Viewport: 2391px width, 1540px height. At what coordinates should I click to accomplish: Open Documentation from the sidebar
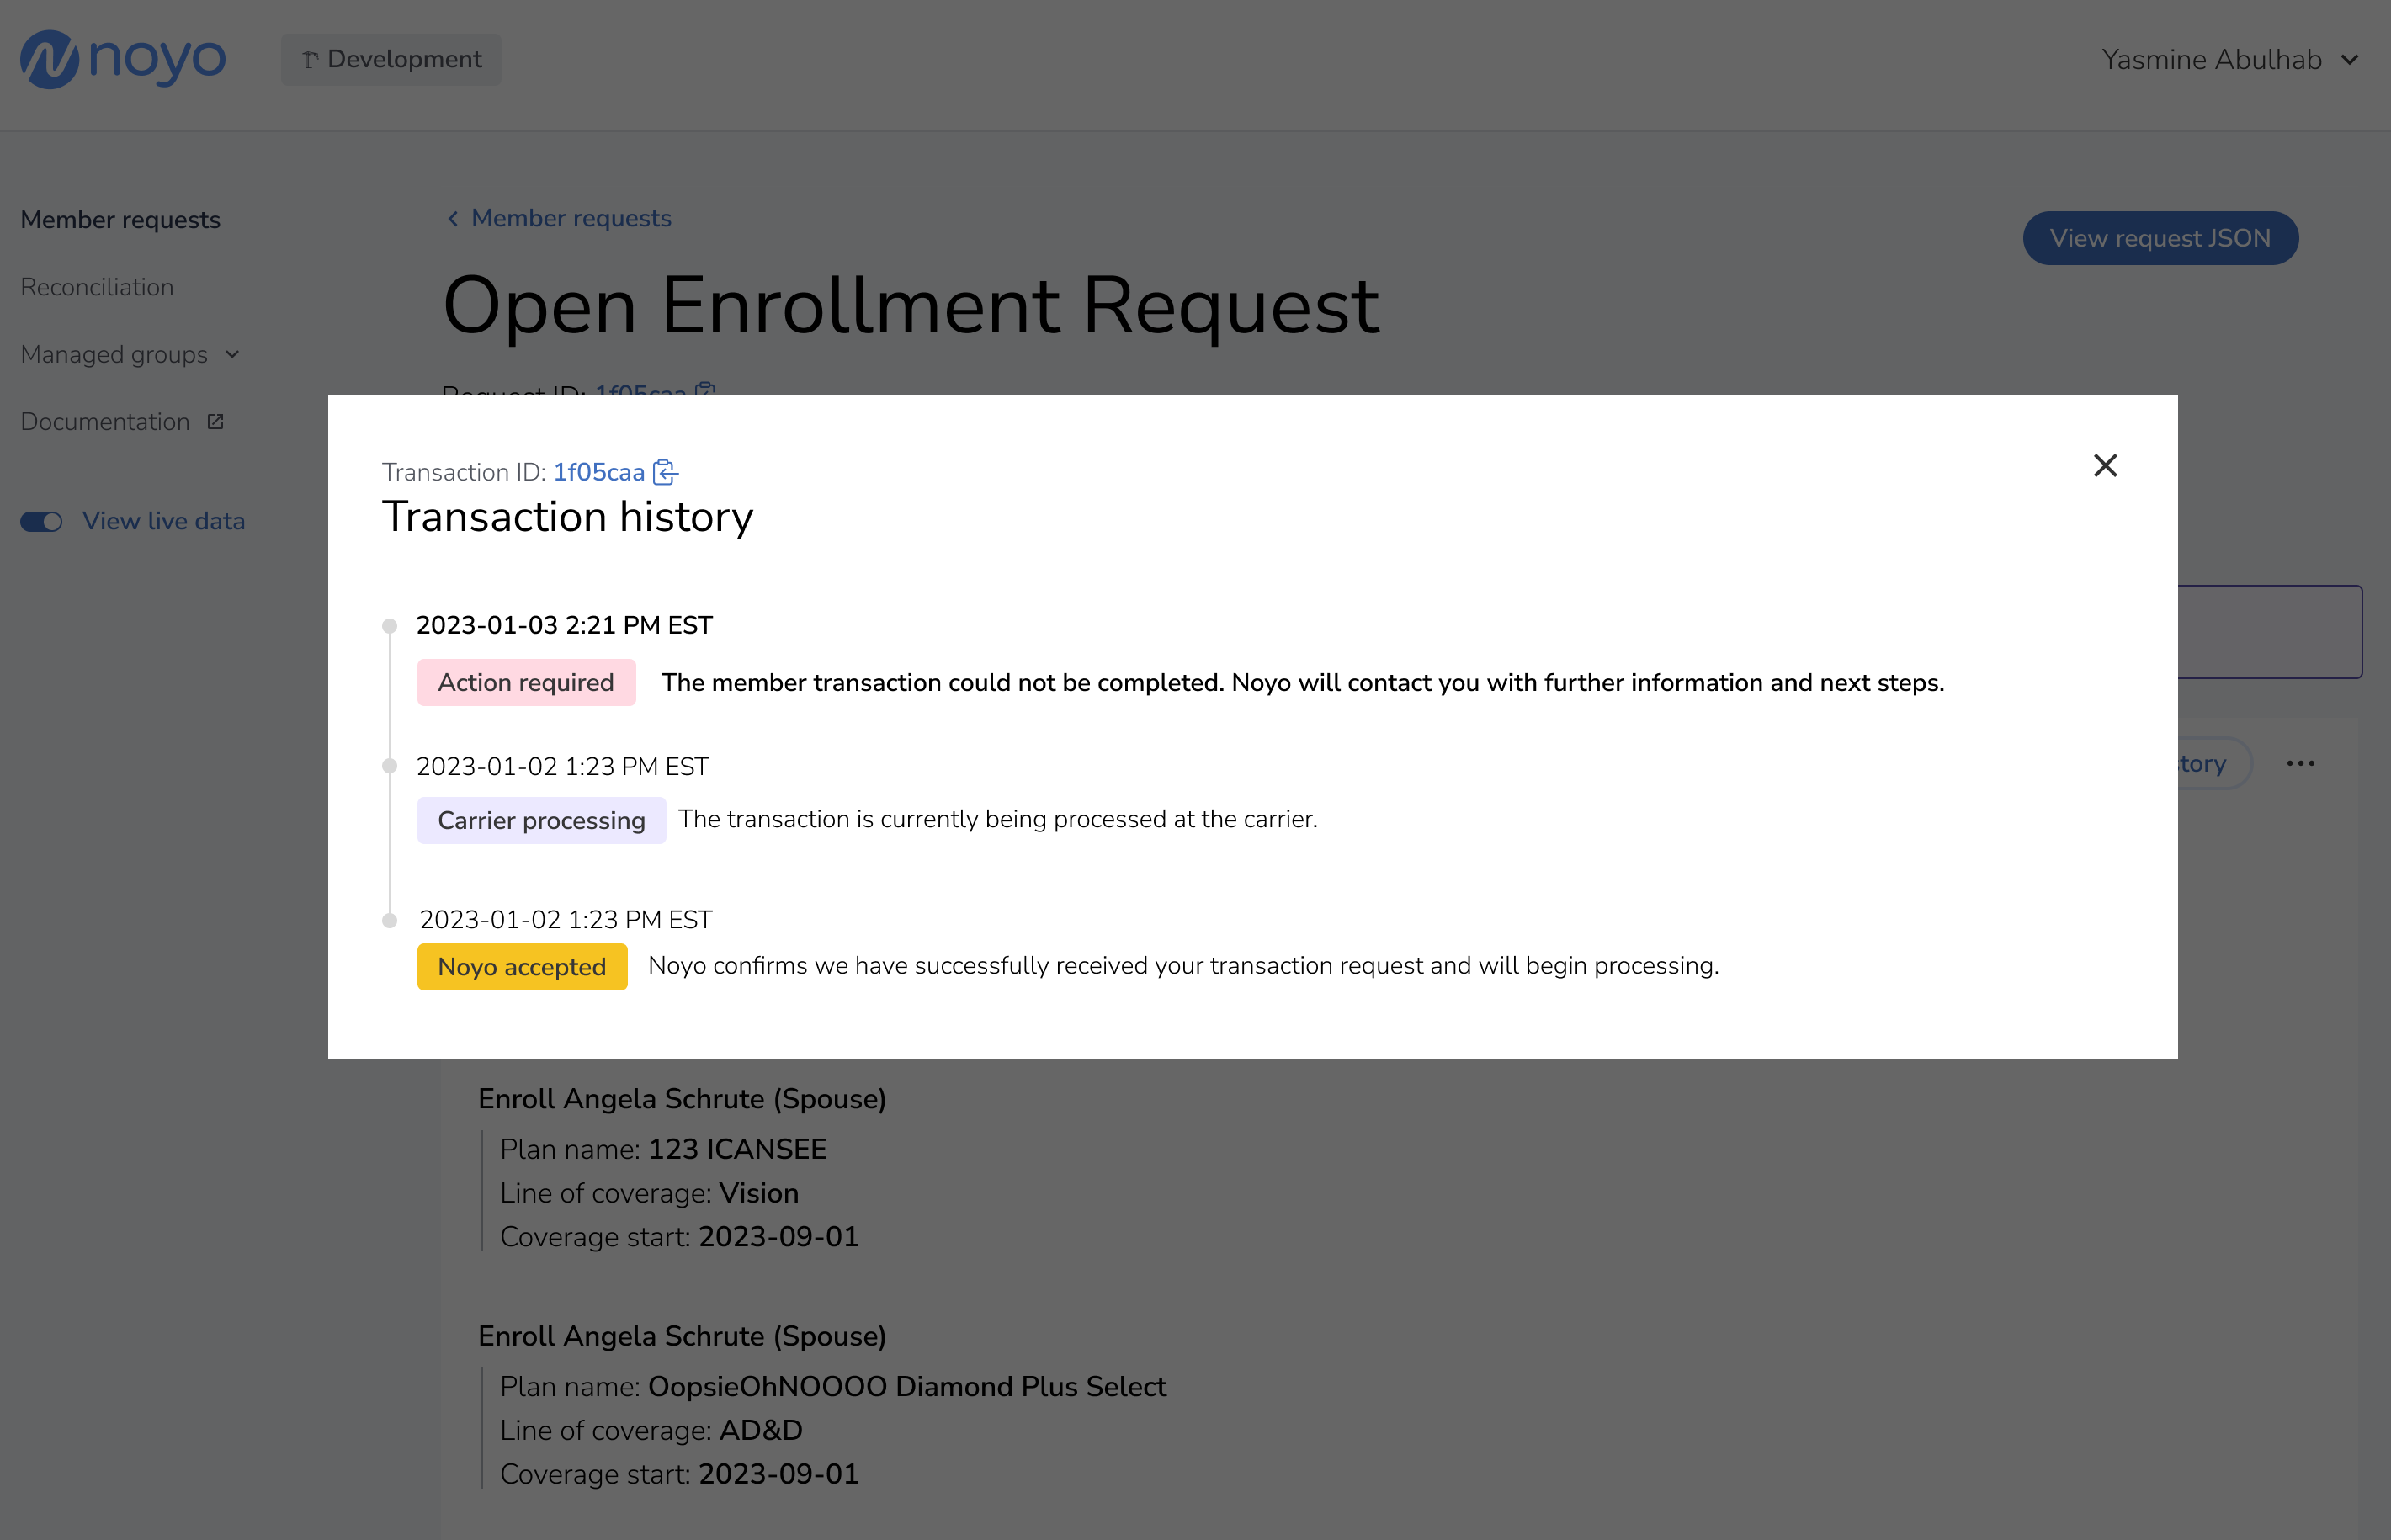pyautogui.click(x=105, y=422)
